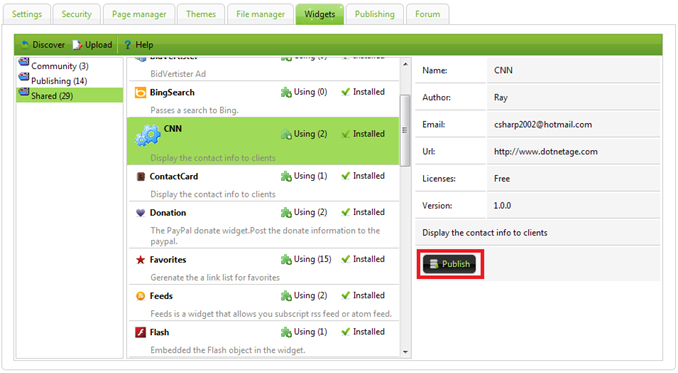Screen dimensions: 678x373
Task: Click the Shared category folder icon
Action: (24, 92)
